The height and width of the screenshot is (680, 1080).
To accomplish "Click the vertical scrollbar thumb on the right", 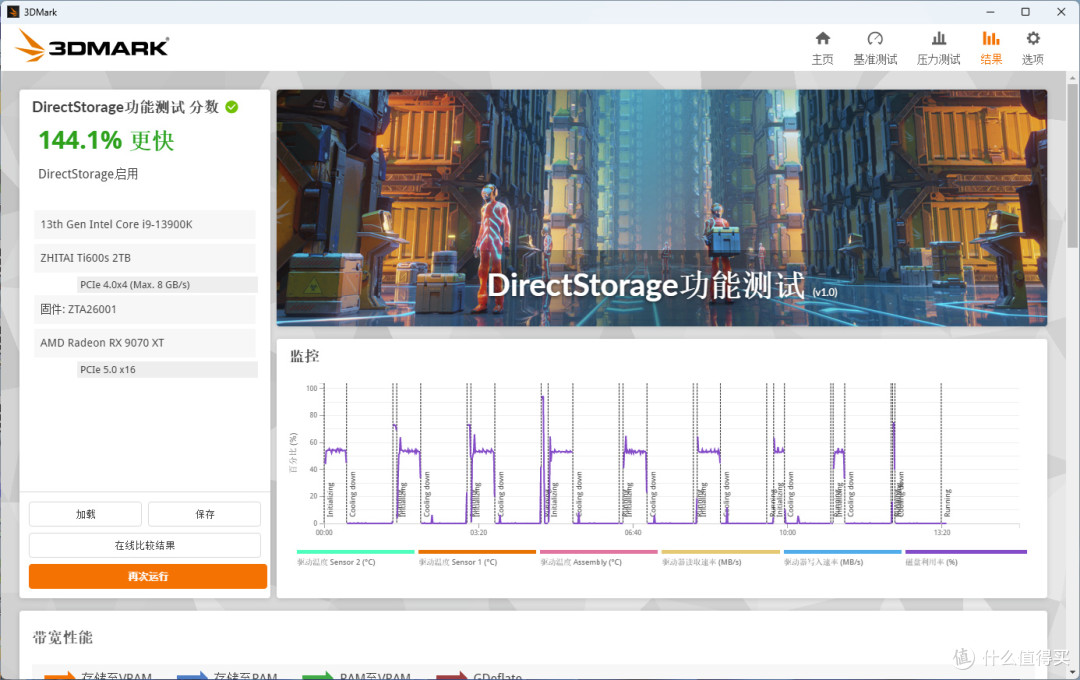I will point(1072,165).
